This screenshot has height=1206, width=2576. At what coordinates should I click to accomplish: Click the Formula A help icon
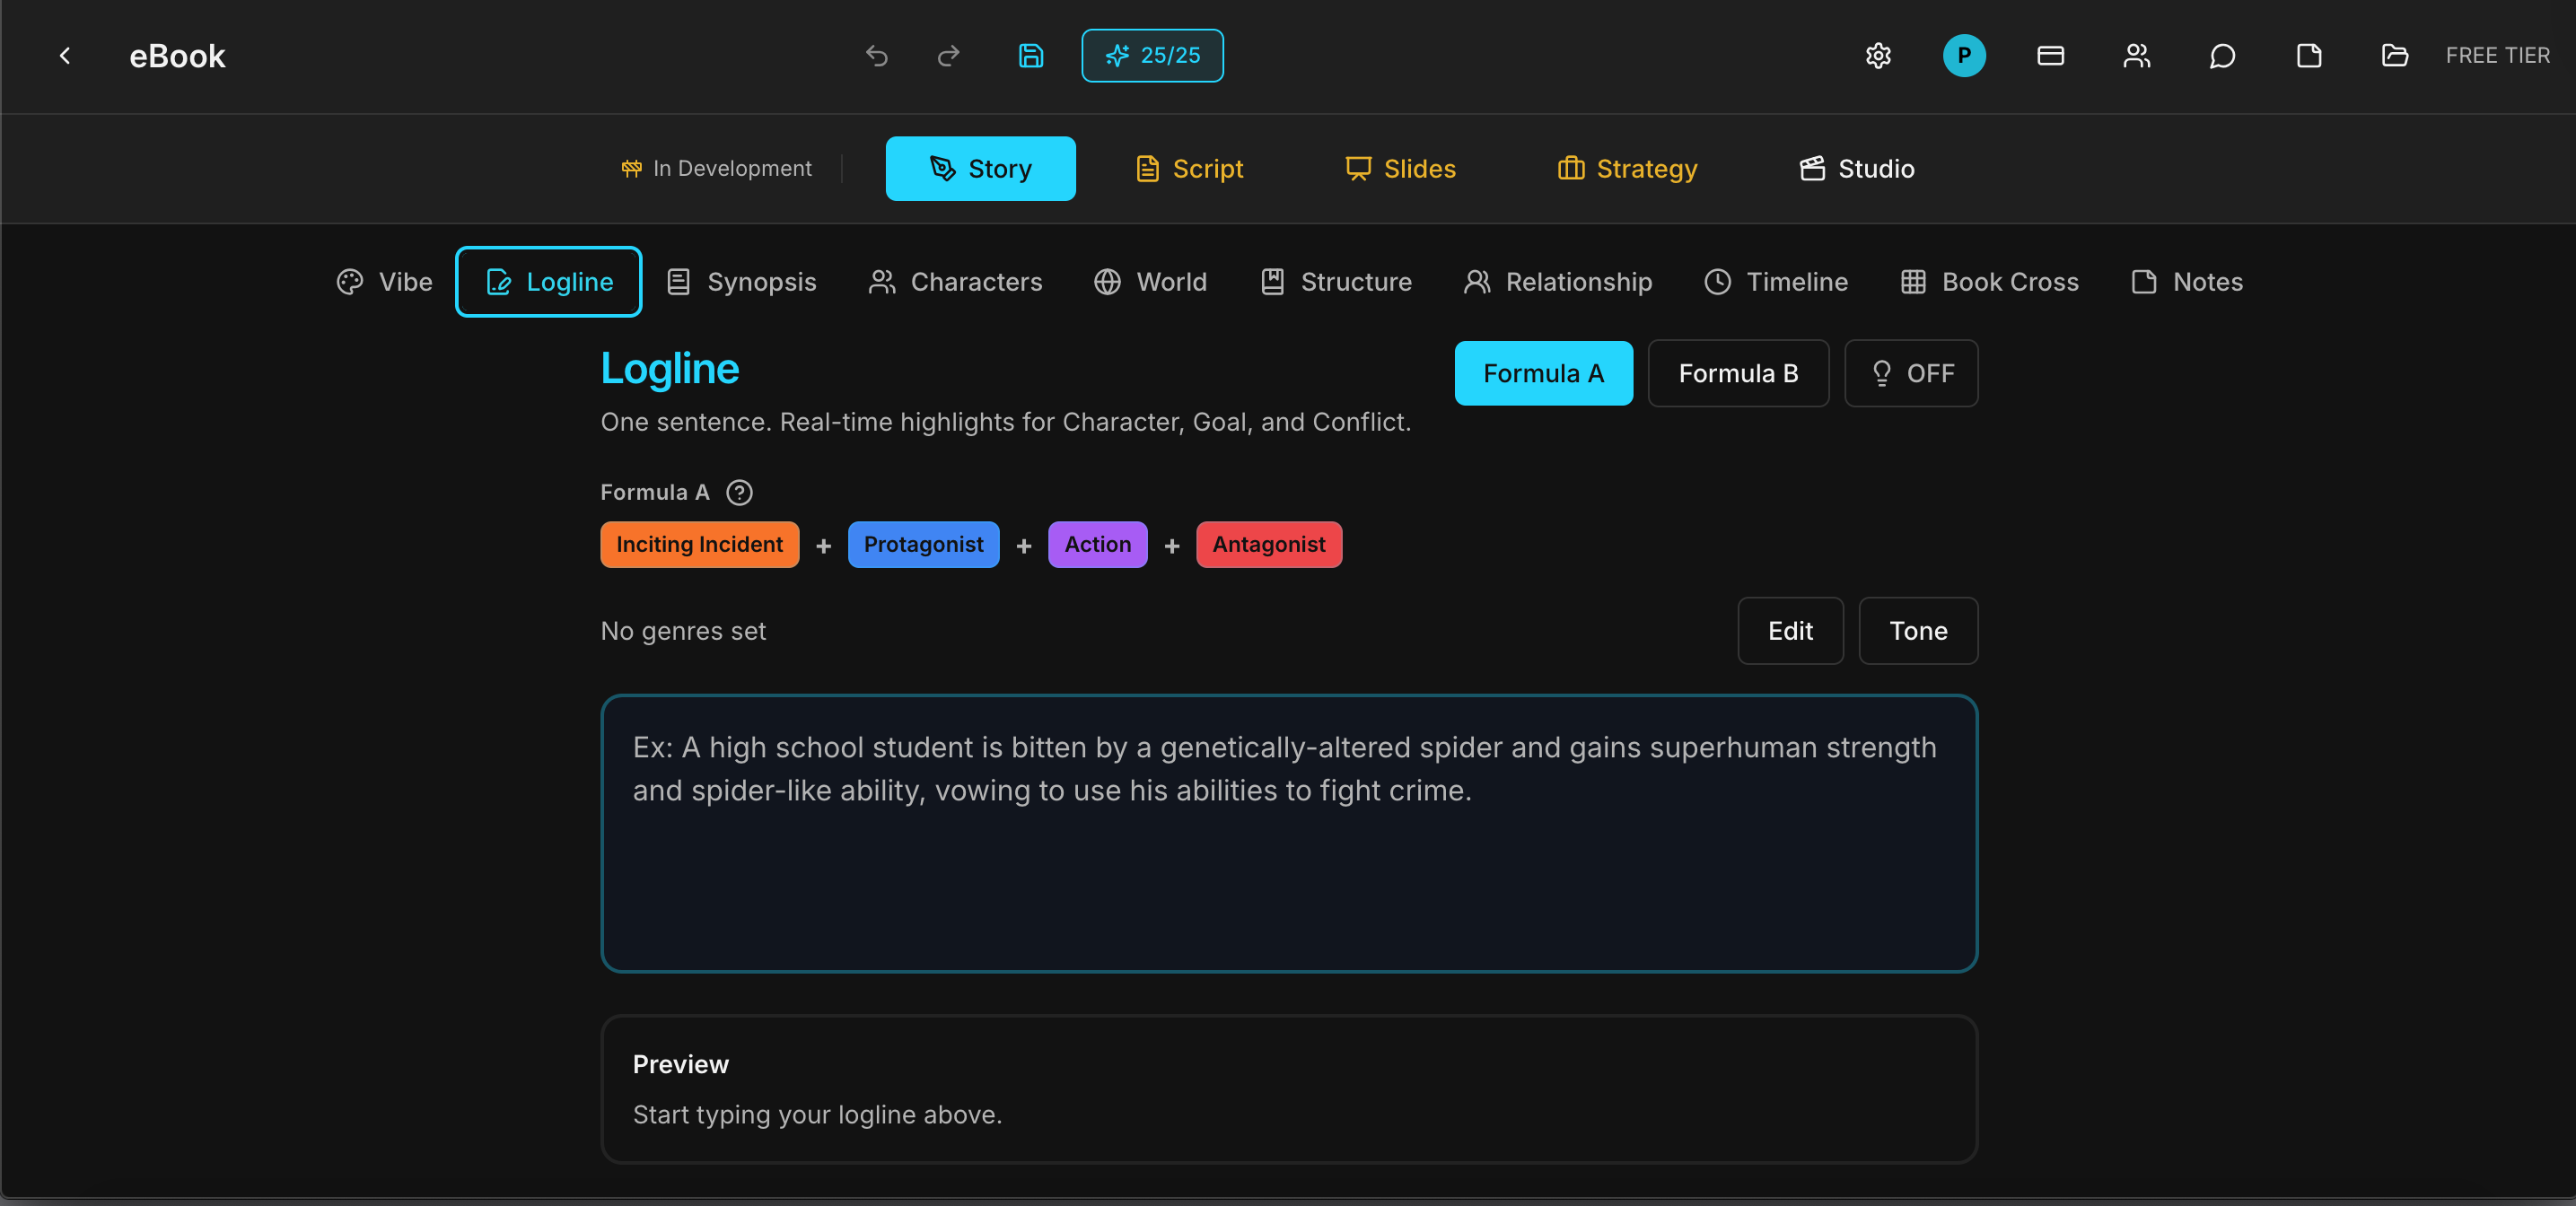click(x=739, y=493)
